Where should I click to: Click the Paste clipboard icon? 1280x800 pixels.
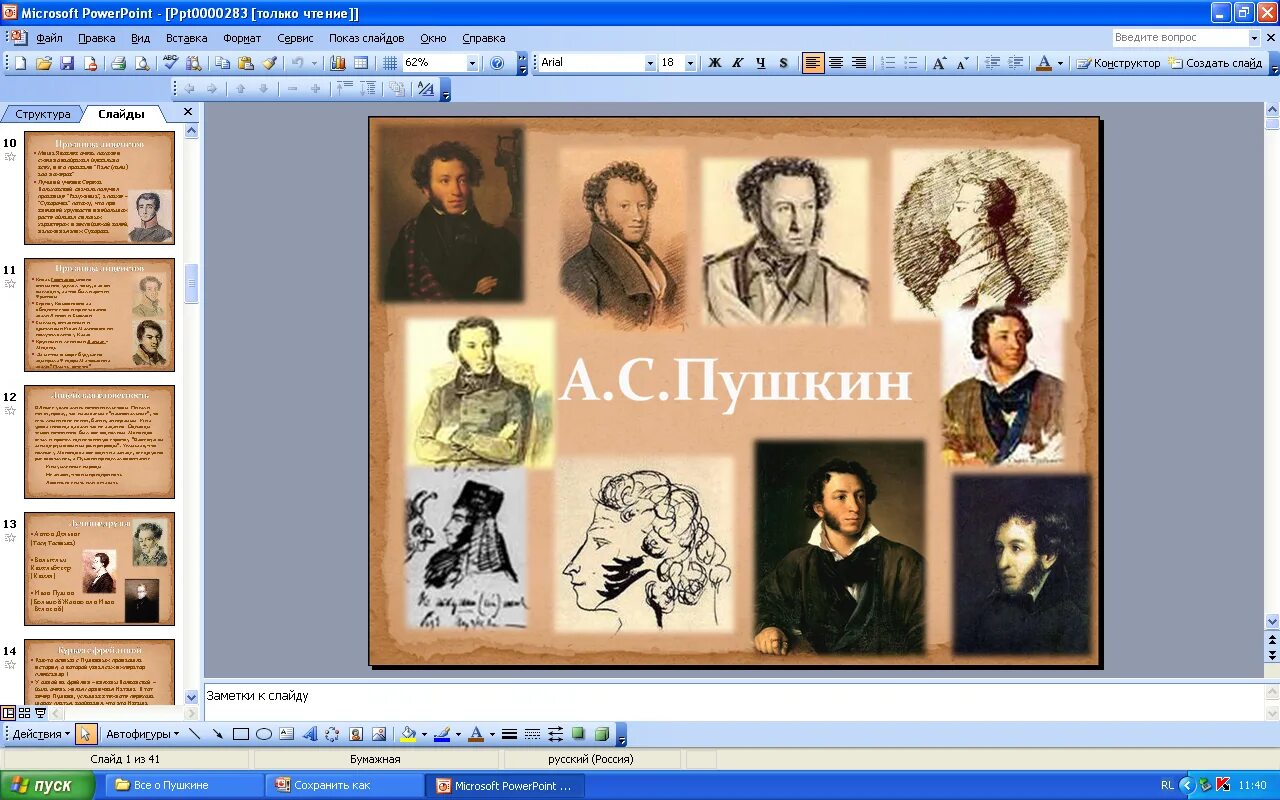click(246, 63)
